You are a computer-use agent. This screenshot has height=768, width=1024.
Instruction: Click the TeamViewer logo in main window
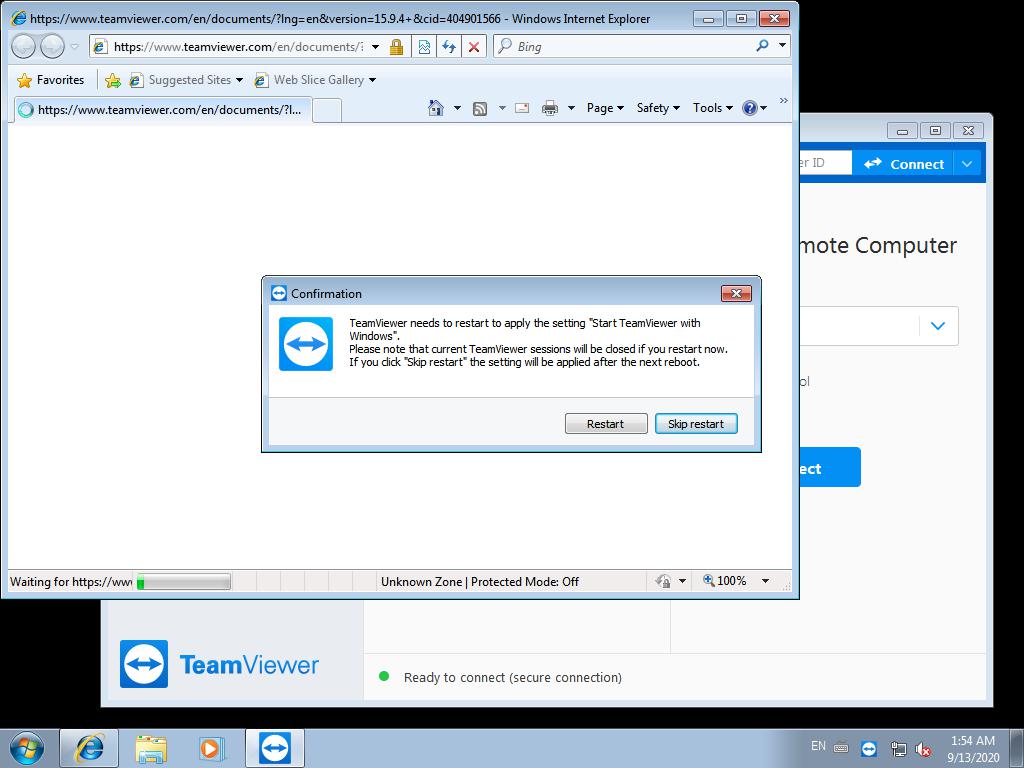click(x=219, y=664)
